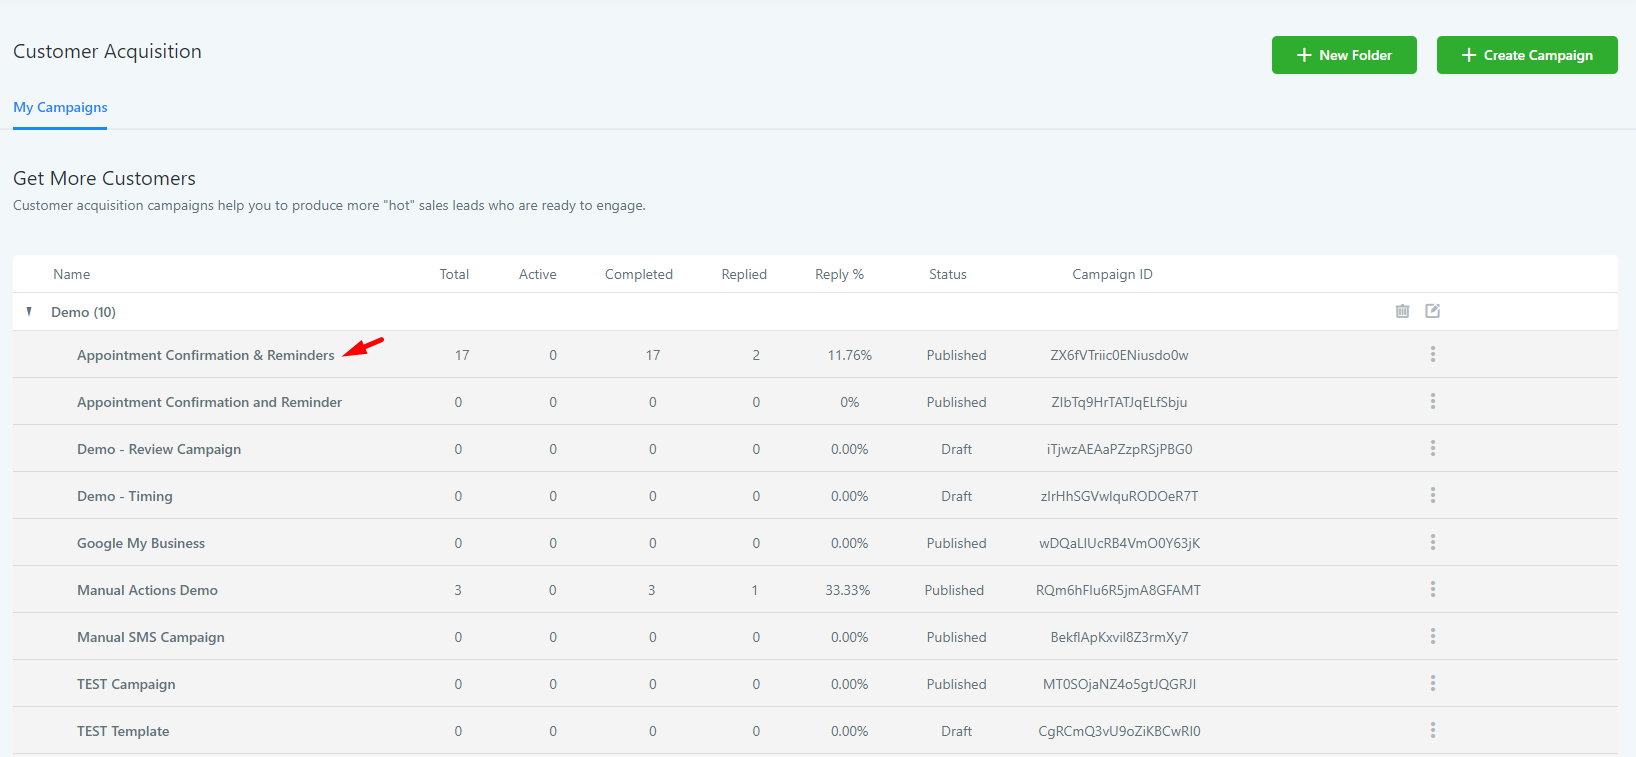The width and height of the screenshot is (1636, 757).
Task: Click the Create Campaign button
Action: click(x=1527, y=55)
